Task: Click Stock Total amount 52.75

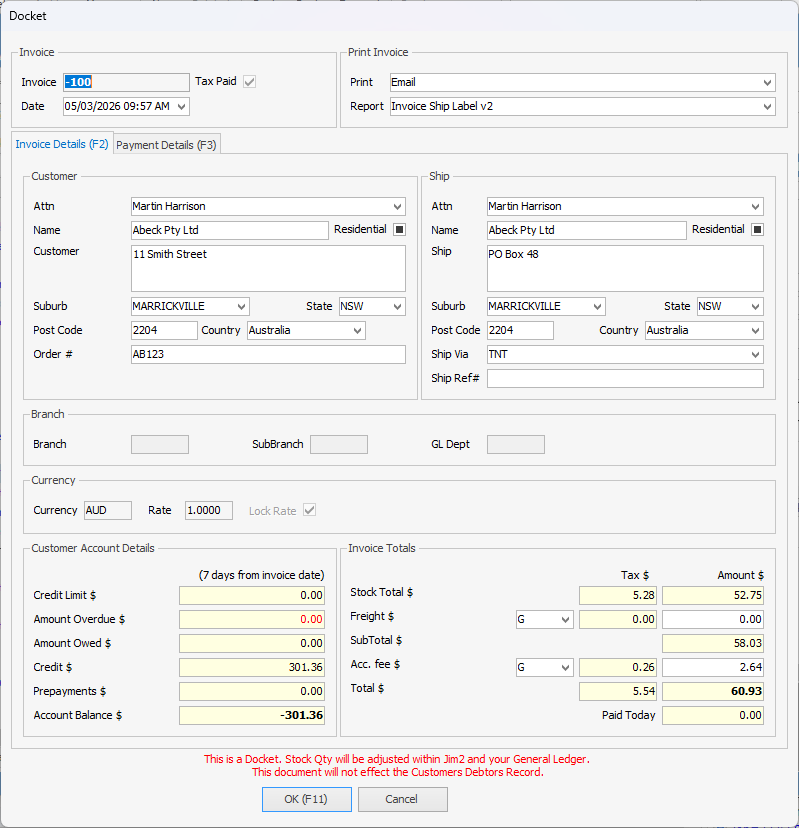Action: (713, 596)
